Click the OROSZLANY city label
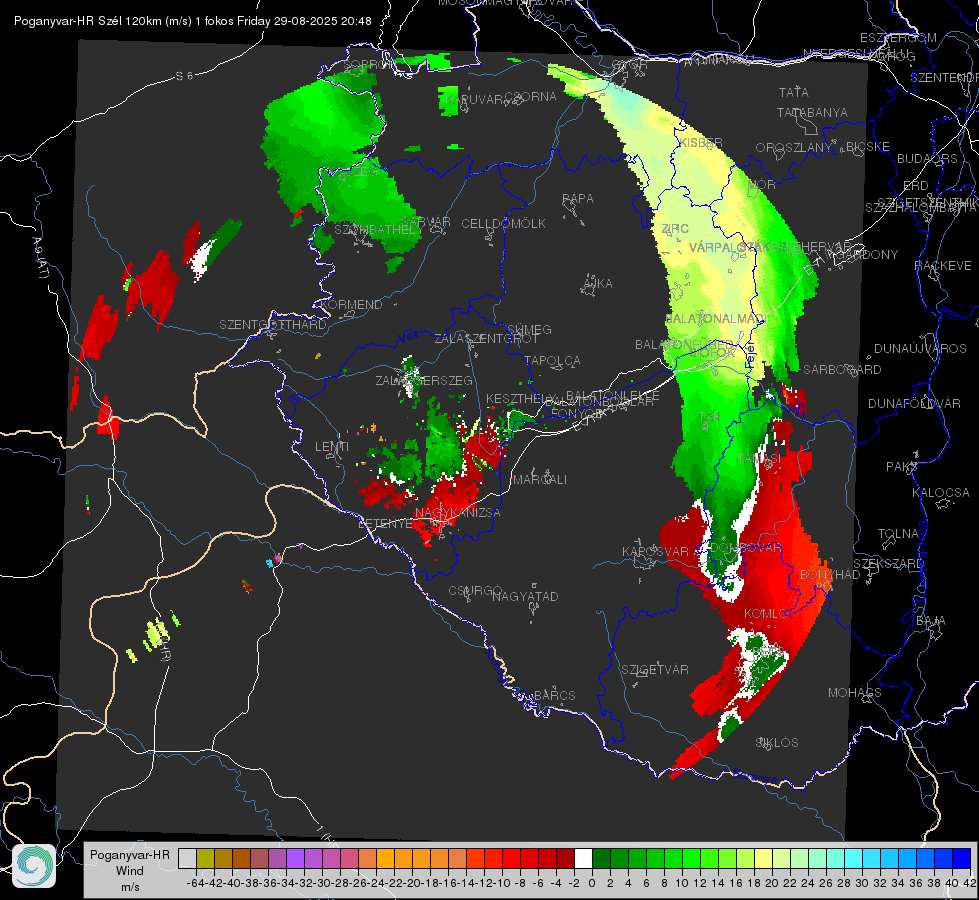 point(794,147)
